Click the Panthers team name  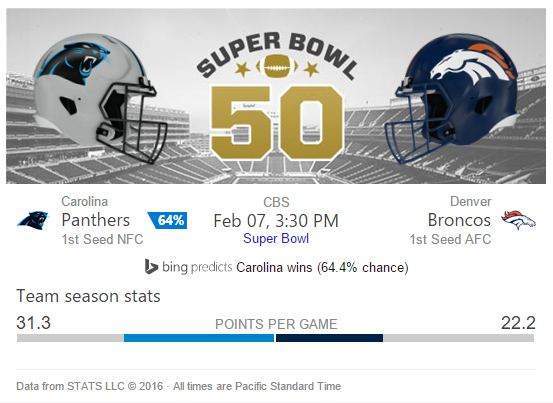tap(96, 220)
